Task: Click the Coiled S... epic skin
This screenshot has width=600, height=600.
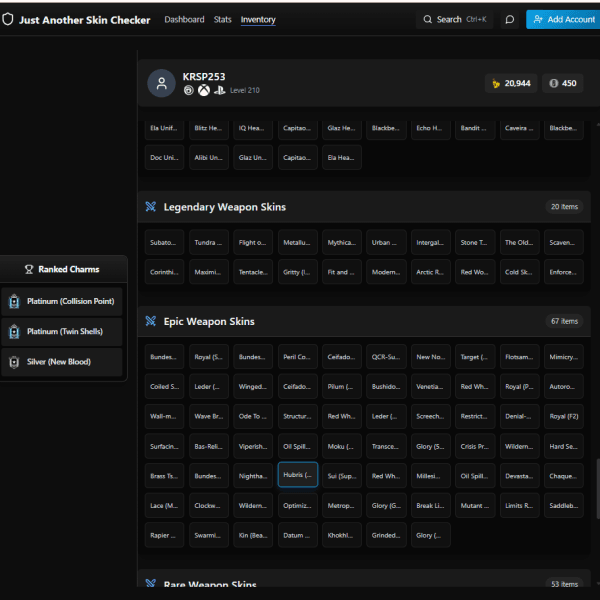Action: [164, 386]
